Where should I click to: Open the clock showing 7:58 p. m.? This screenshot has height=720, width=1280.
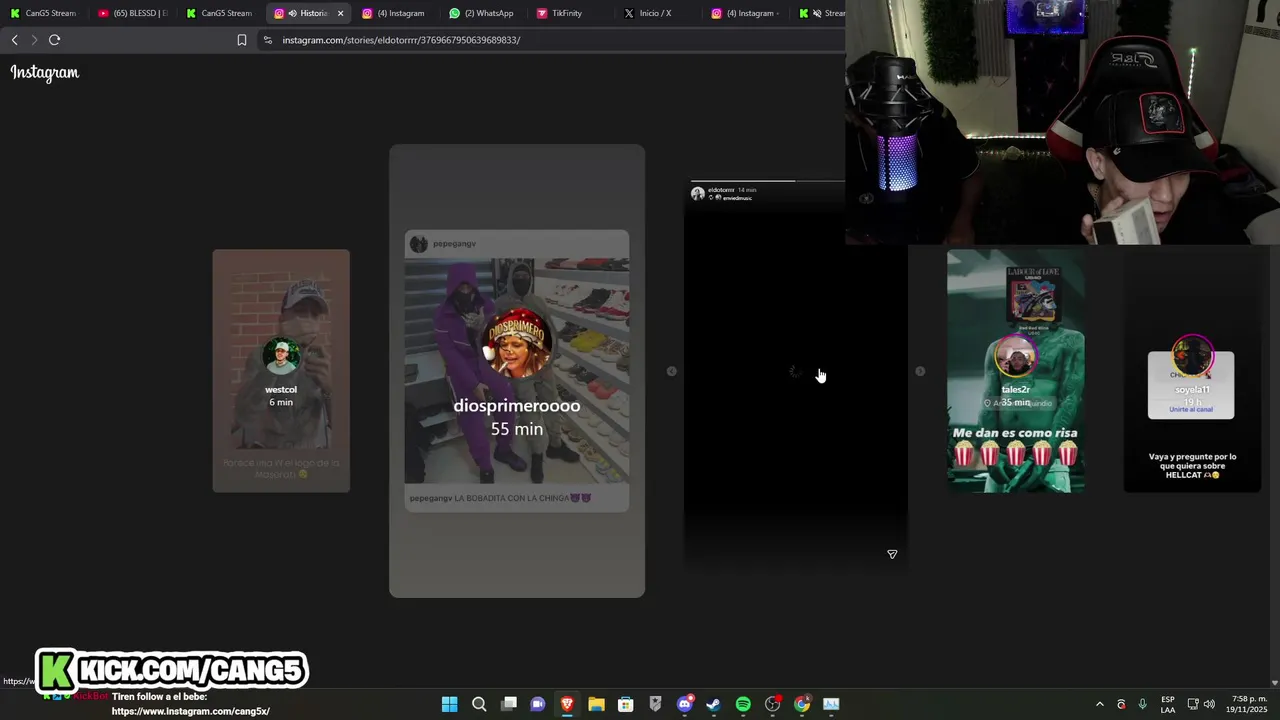tap(1249, 704)
